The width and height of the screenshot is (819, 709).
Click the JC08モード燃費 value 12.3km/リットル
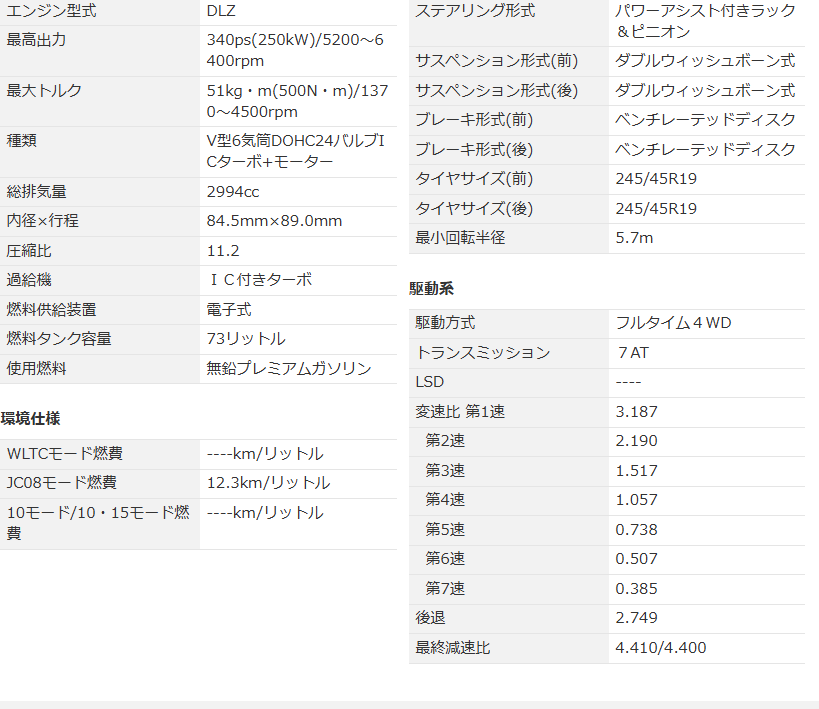(x=268, y=483)
